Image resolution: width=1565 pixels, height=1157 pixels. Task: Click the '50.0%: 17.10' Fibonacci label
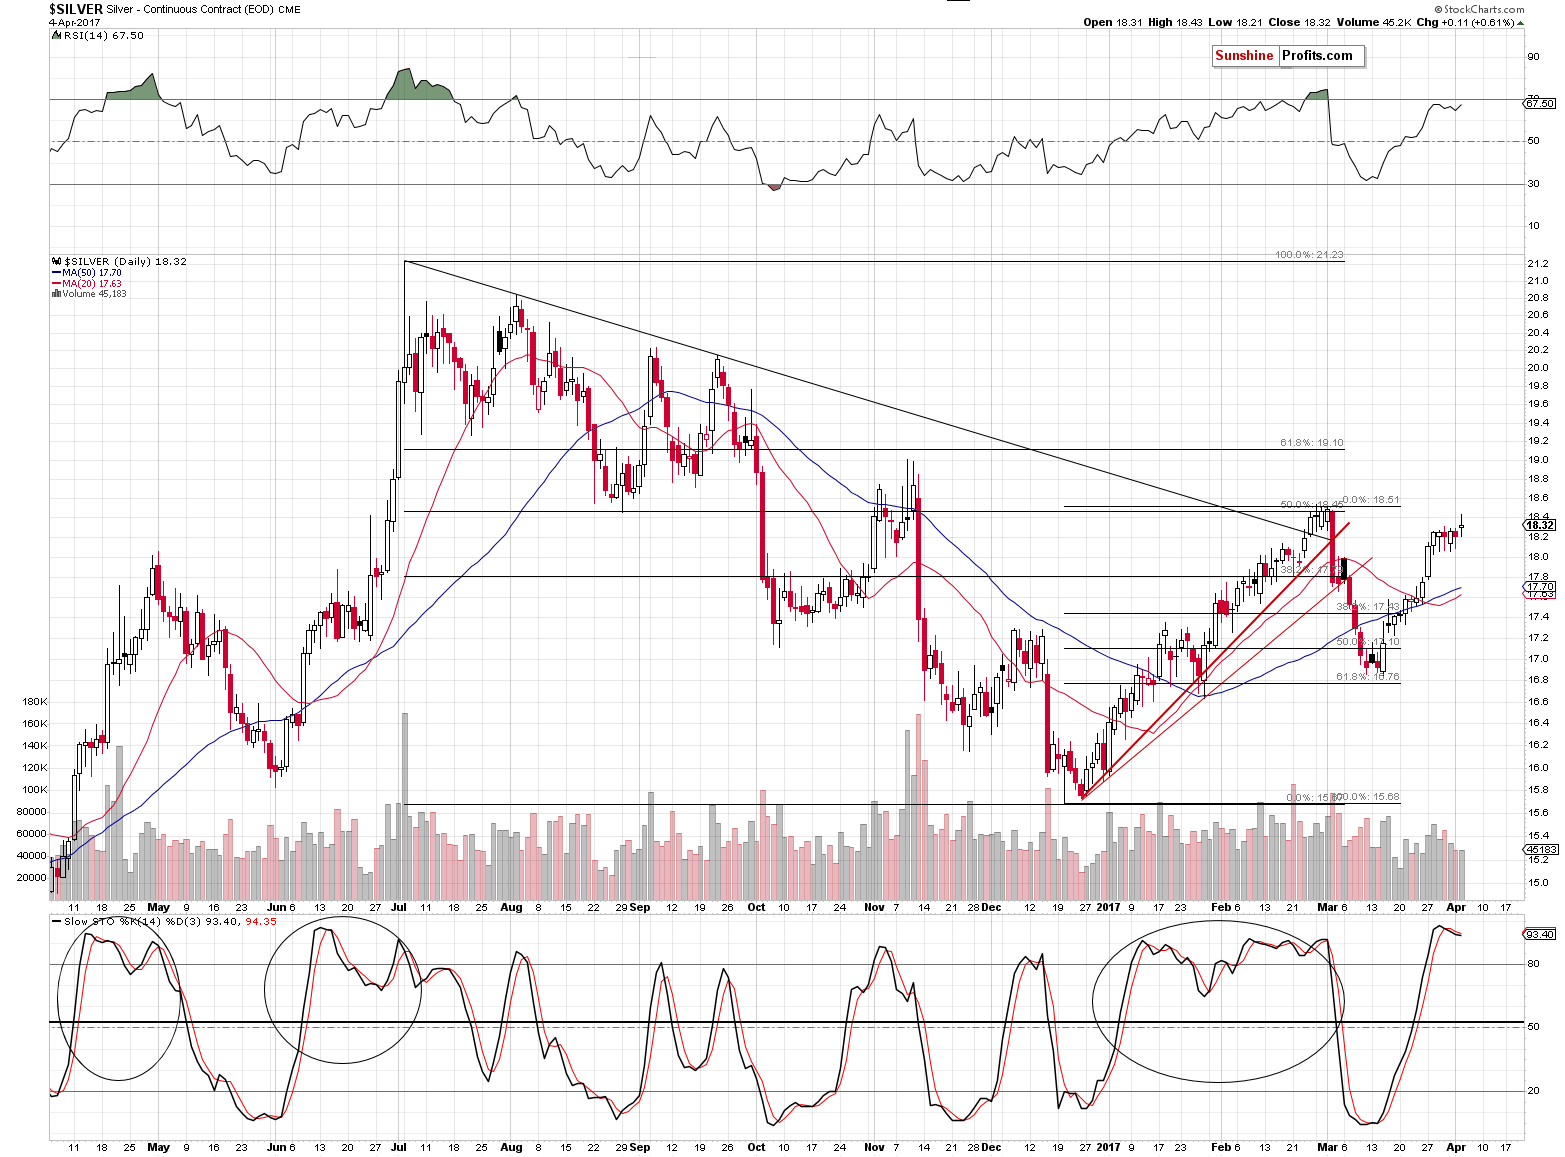(1369, 642)
